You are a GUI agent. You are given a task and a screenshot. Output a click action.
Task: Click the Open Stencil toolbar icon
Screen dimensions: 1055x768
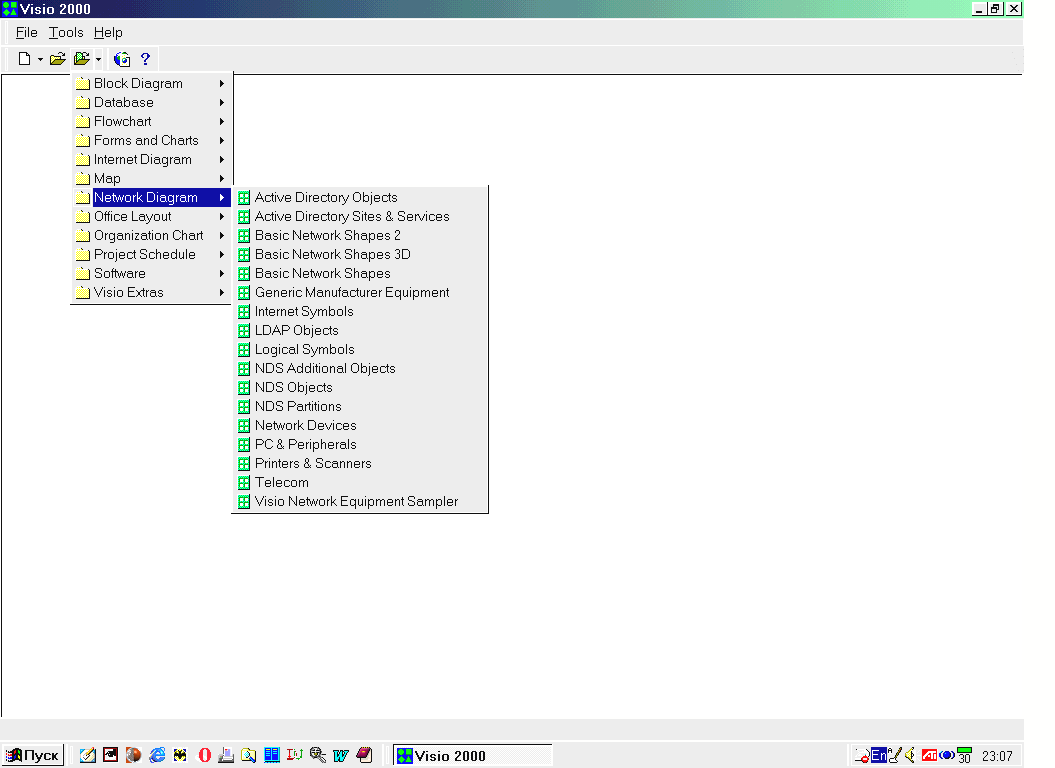click(81, 59)
